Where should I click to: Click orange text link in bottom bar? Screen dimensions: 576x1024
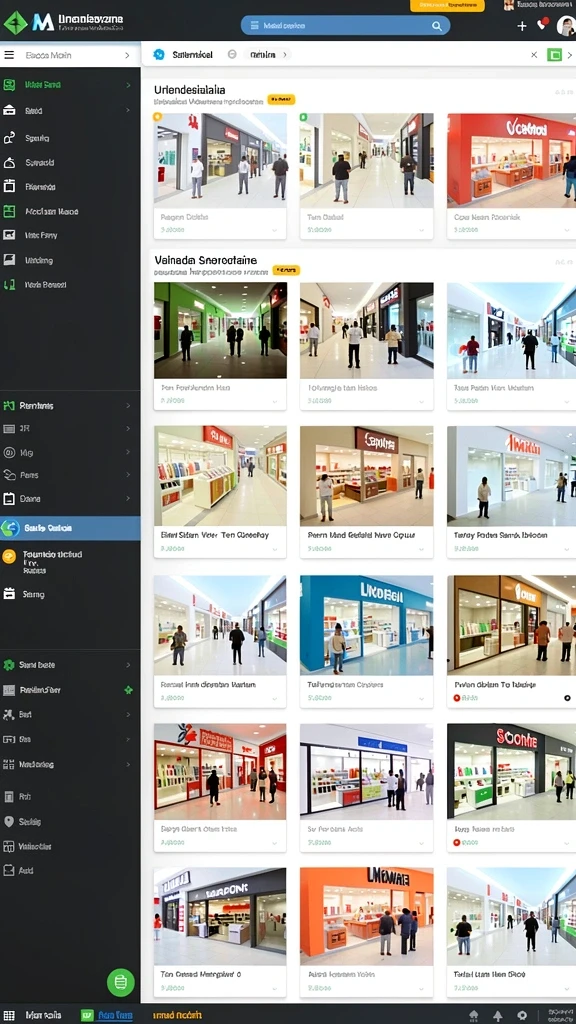(176, 1016)
